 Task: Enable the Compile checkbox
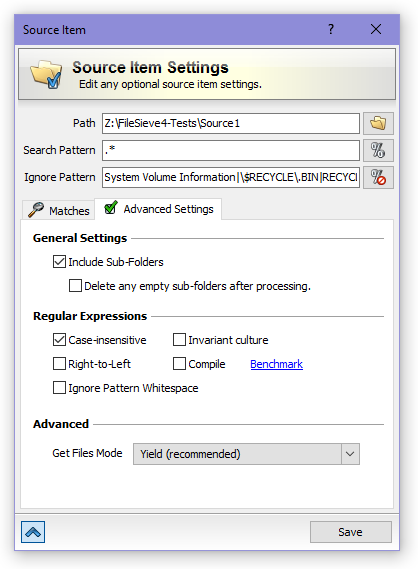179,364
